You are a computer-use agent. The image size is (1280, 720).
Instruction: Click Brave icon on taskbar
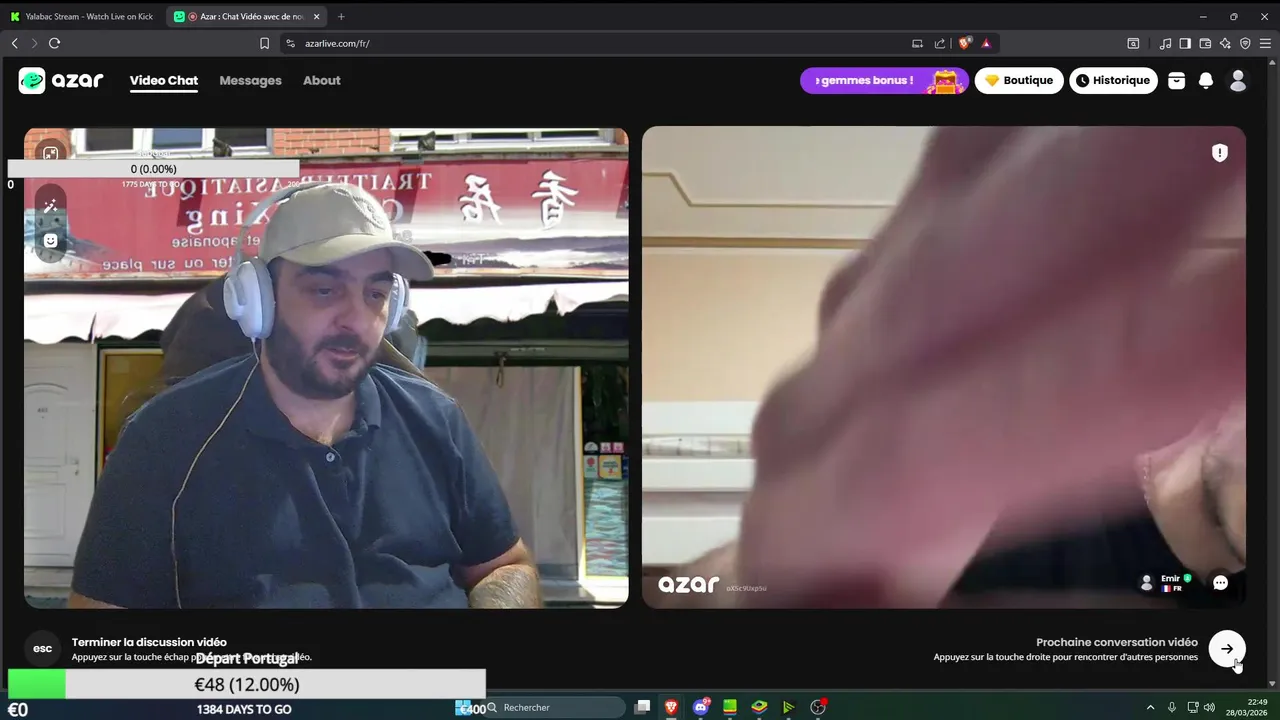click(x=671, y=707)
